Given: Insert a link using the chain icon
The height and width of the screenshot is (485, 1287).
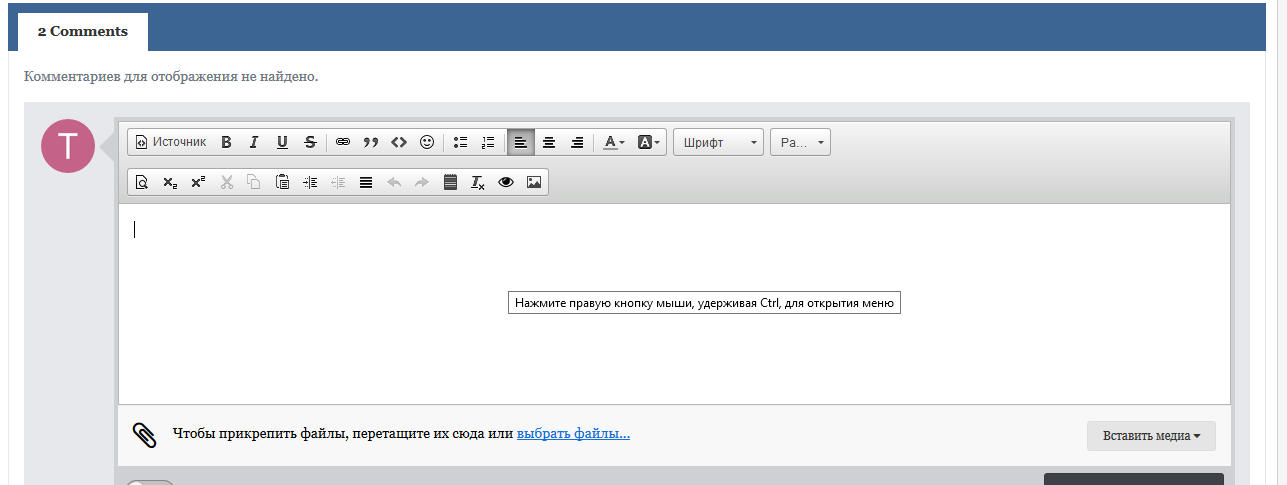Looking at the screenshot, I should pyautogui.click(x=343, y=142).
